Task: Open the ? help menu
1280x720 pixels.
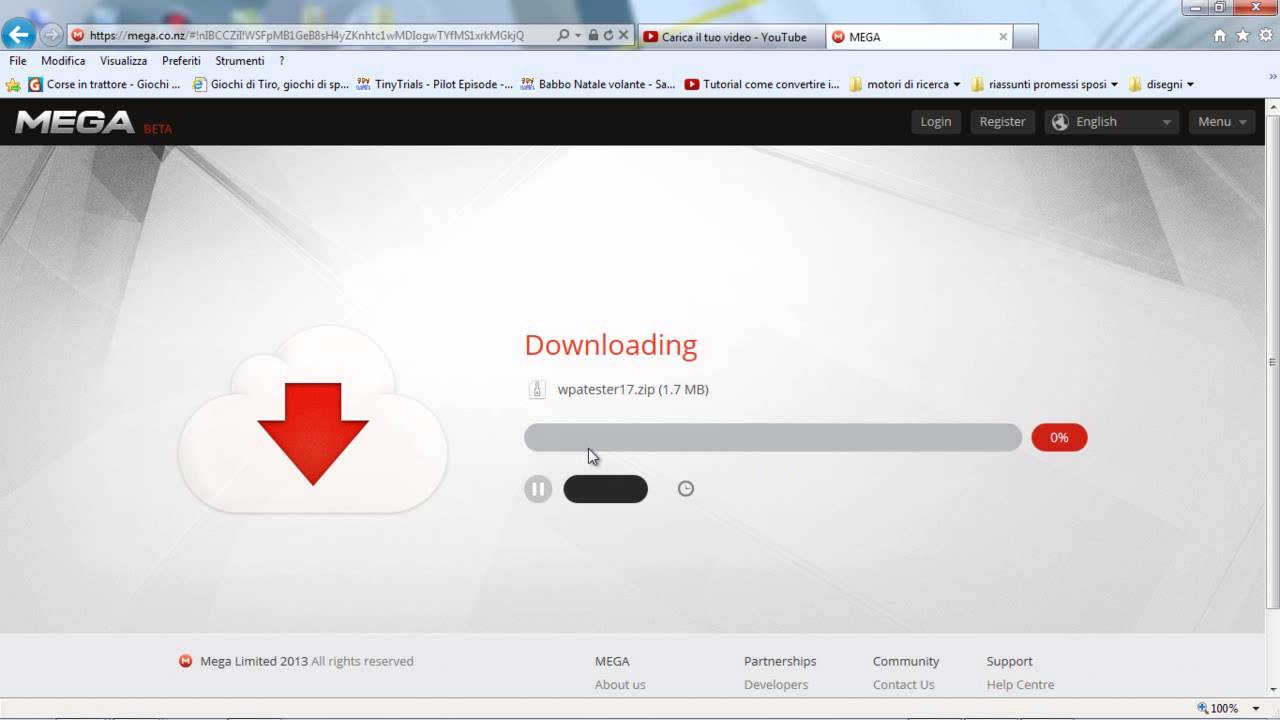Action: click(282, 61)
